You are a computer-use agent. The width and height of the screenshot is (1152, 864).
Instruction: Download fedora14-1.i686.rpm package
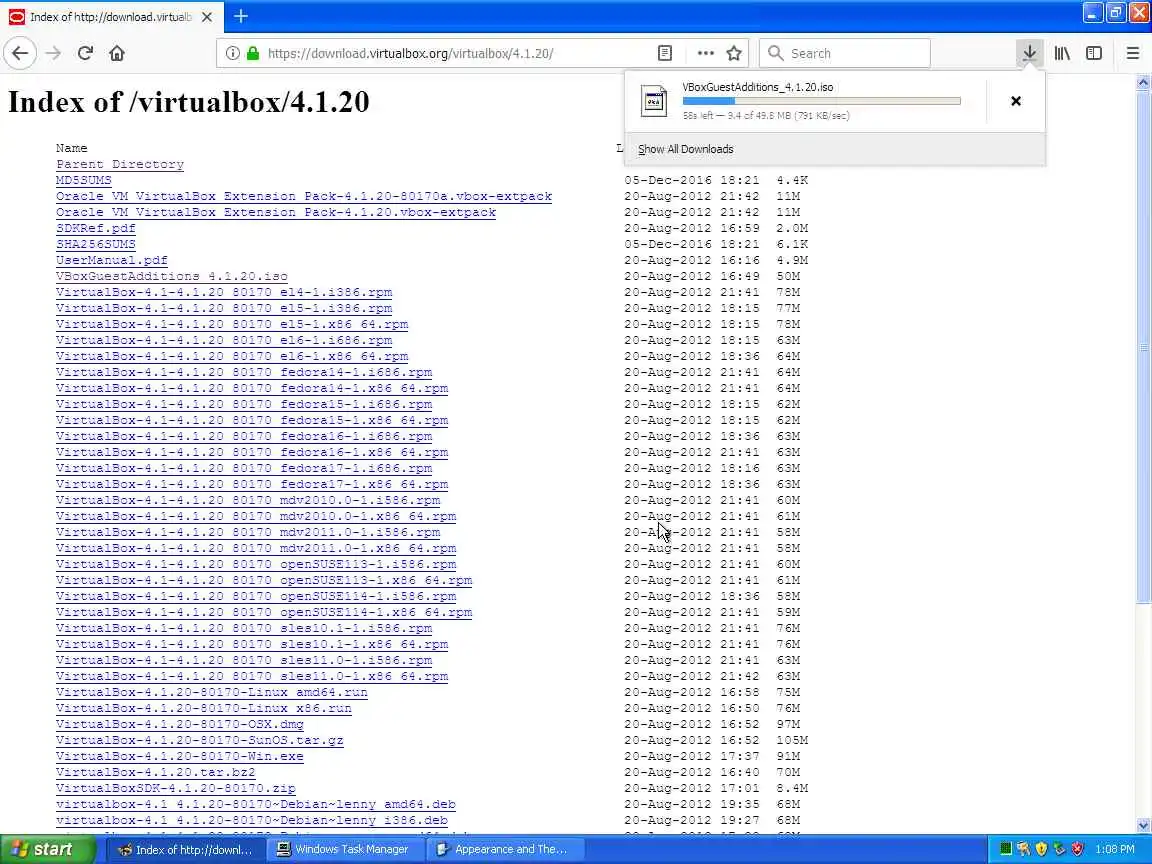click(244, 372)
